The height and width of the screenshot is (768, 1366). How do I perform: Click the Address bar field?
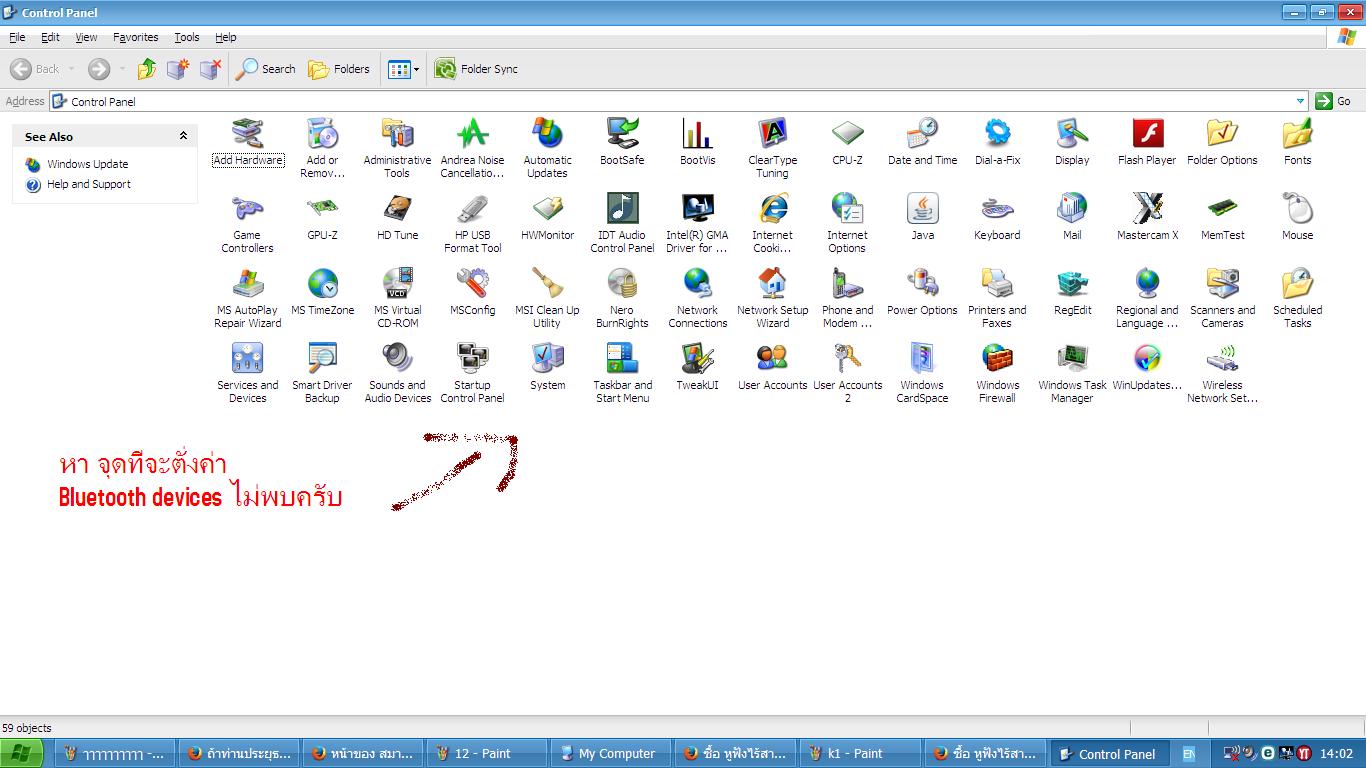click(x=678, y=101)
